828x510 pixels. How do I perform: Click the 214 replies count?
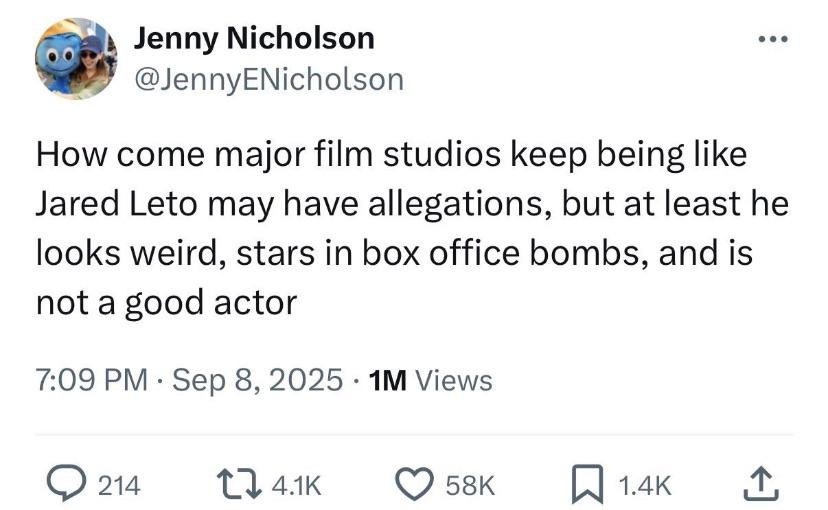pyautogui.click(x=119, y=485)
